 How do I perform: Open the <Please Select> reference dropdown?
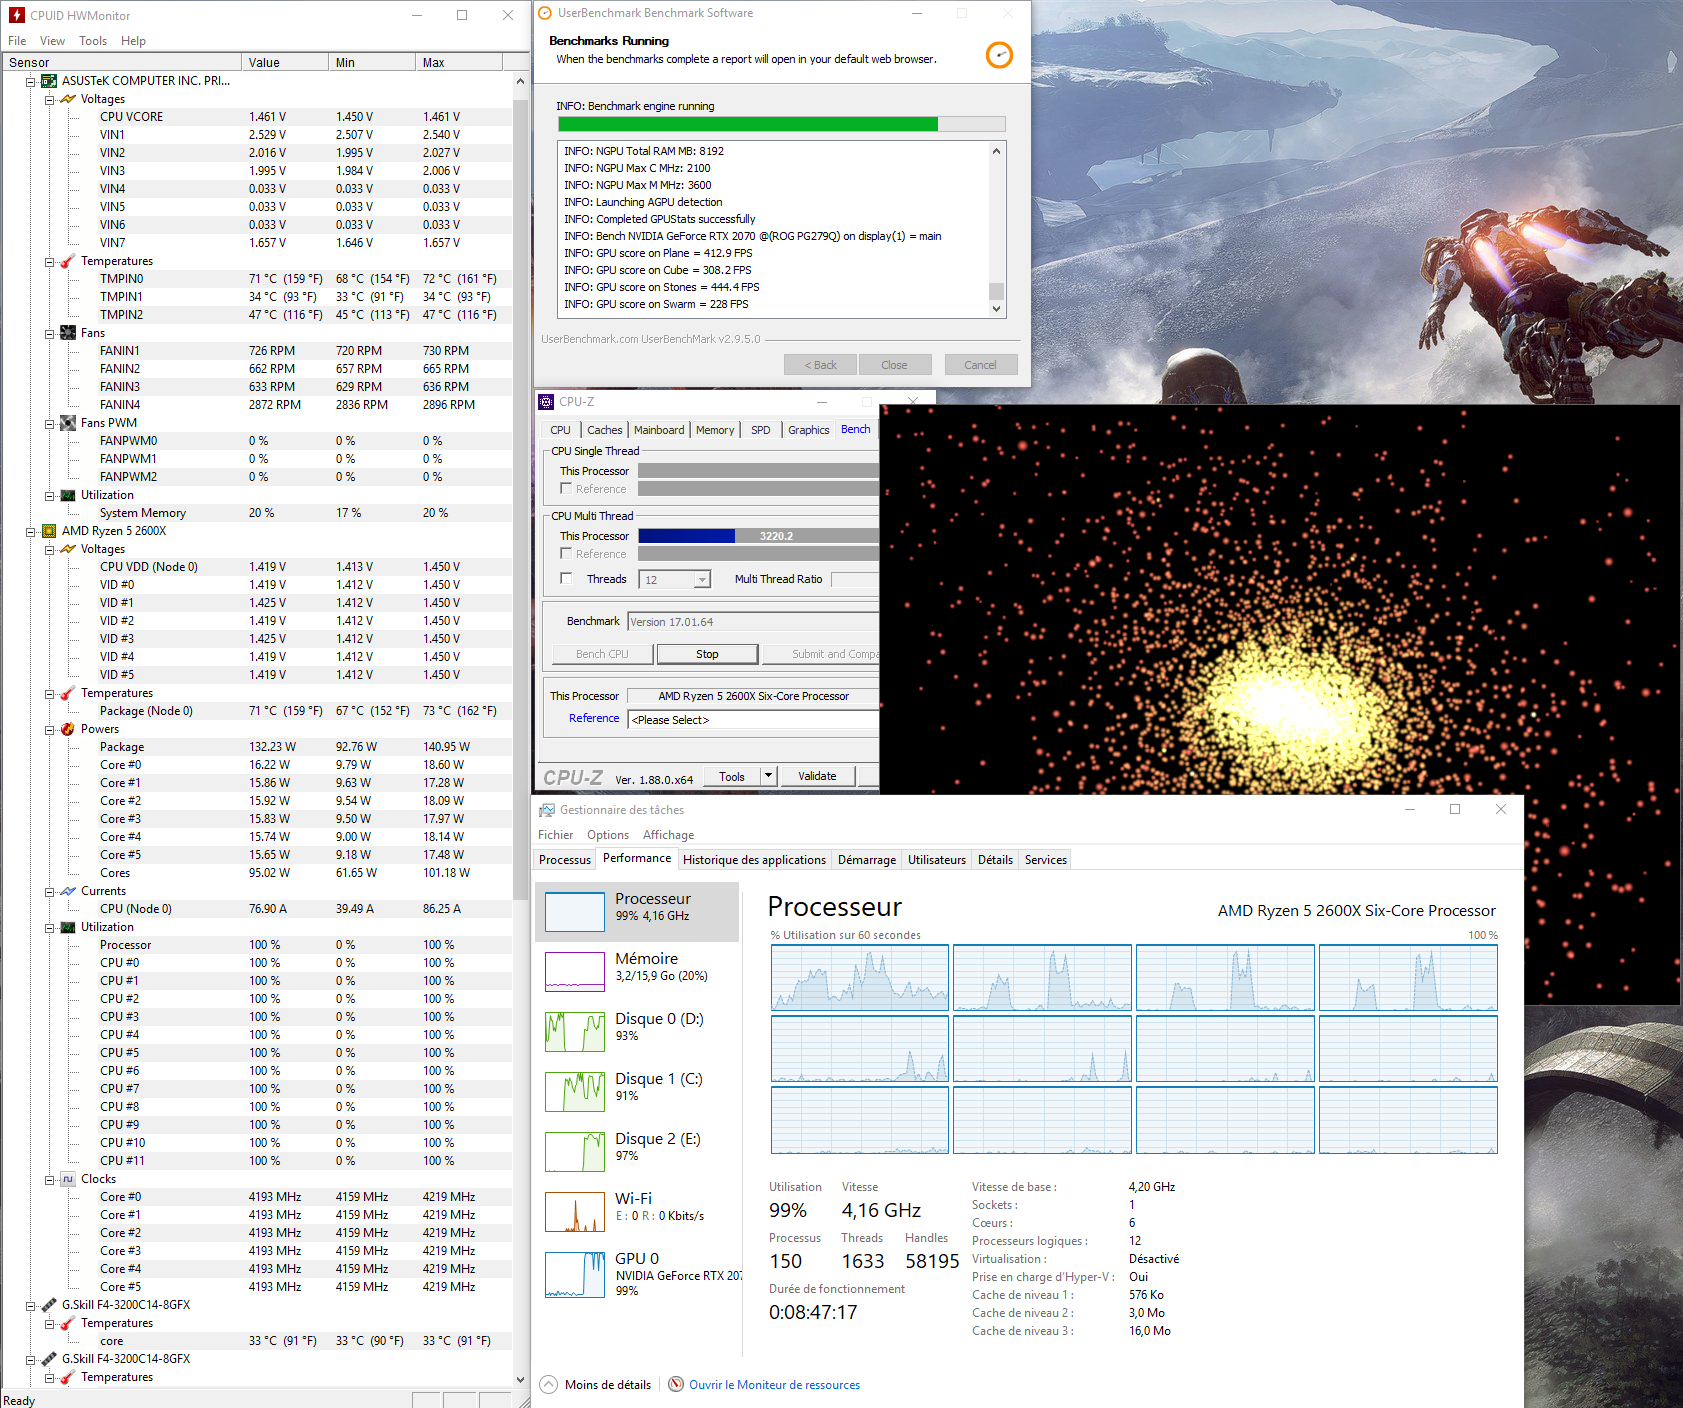(x=753, y=720)
